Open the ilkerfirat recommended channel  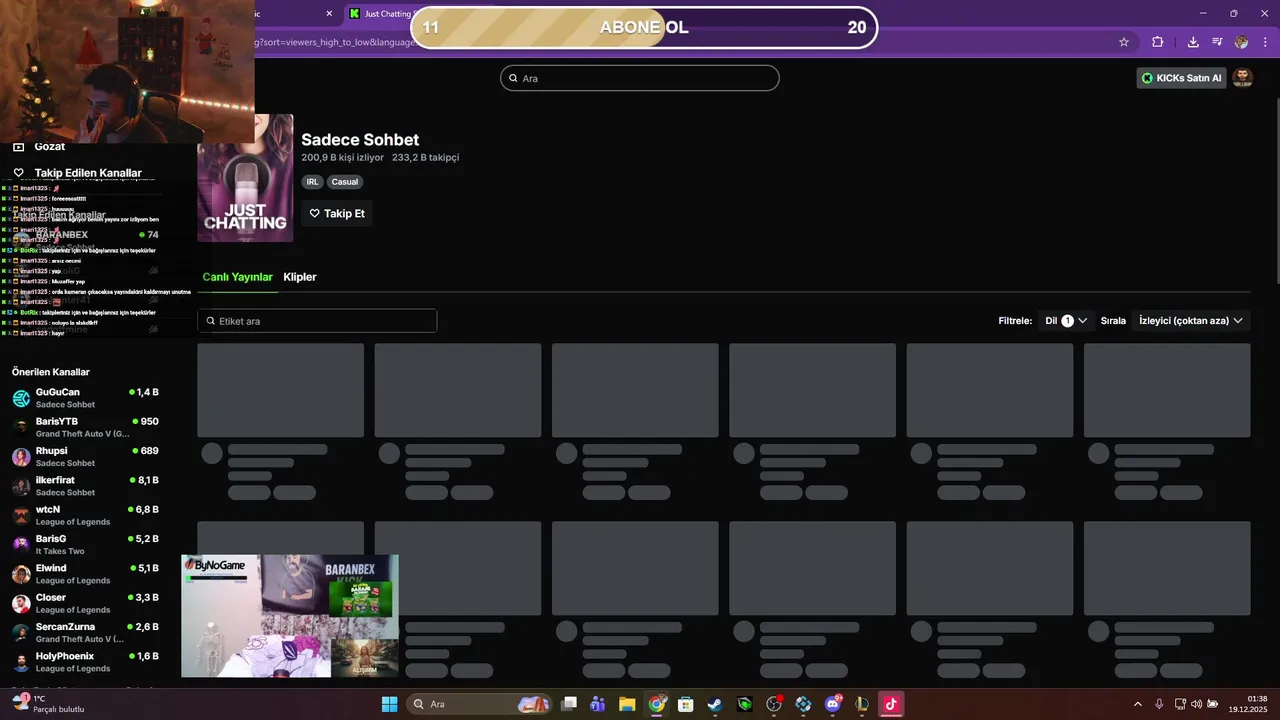pos(85,486)
